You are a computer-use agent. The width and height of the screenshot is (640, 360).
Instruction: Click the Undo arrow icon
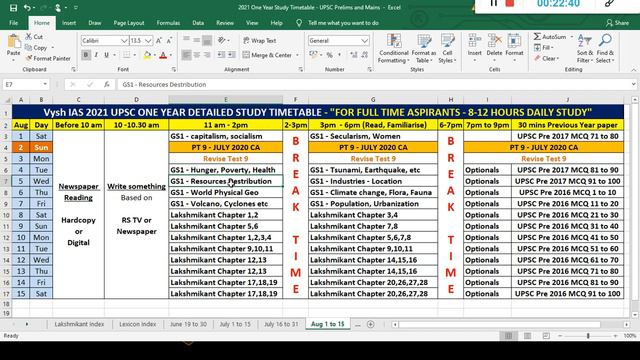pos(27,8)
